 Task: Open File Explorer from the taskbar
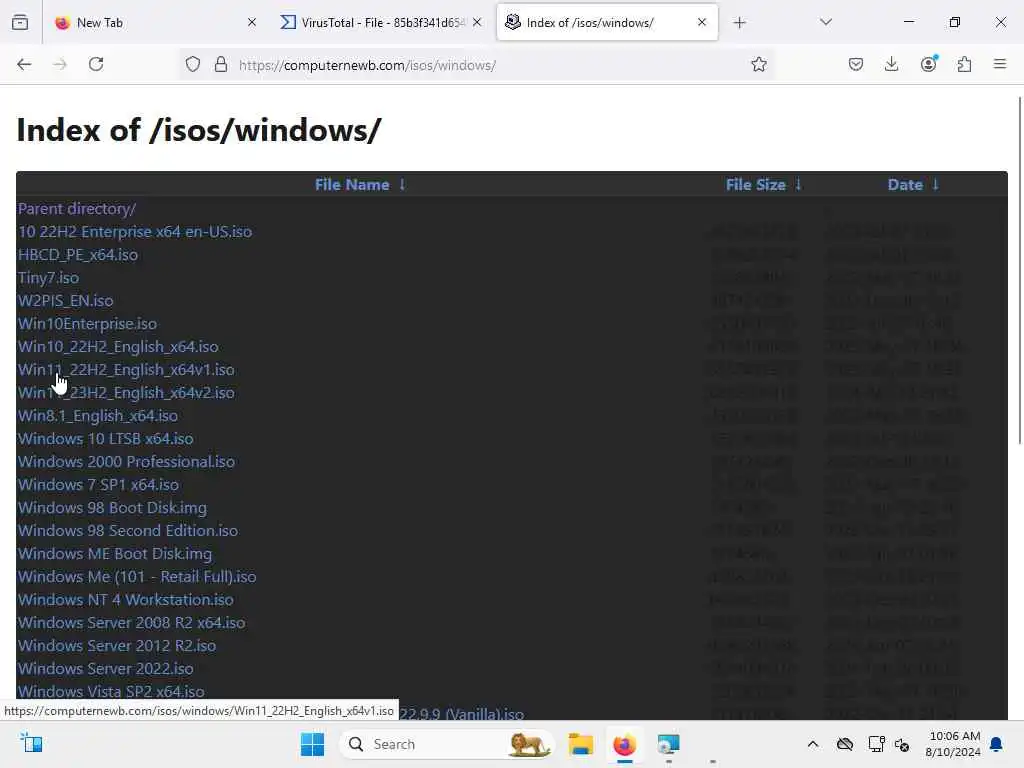coord(581,744)
